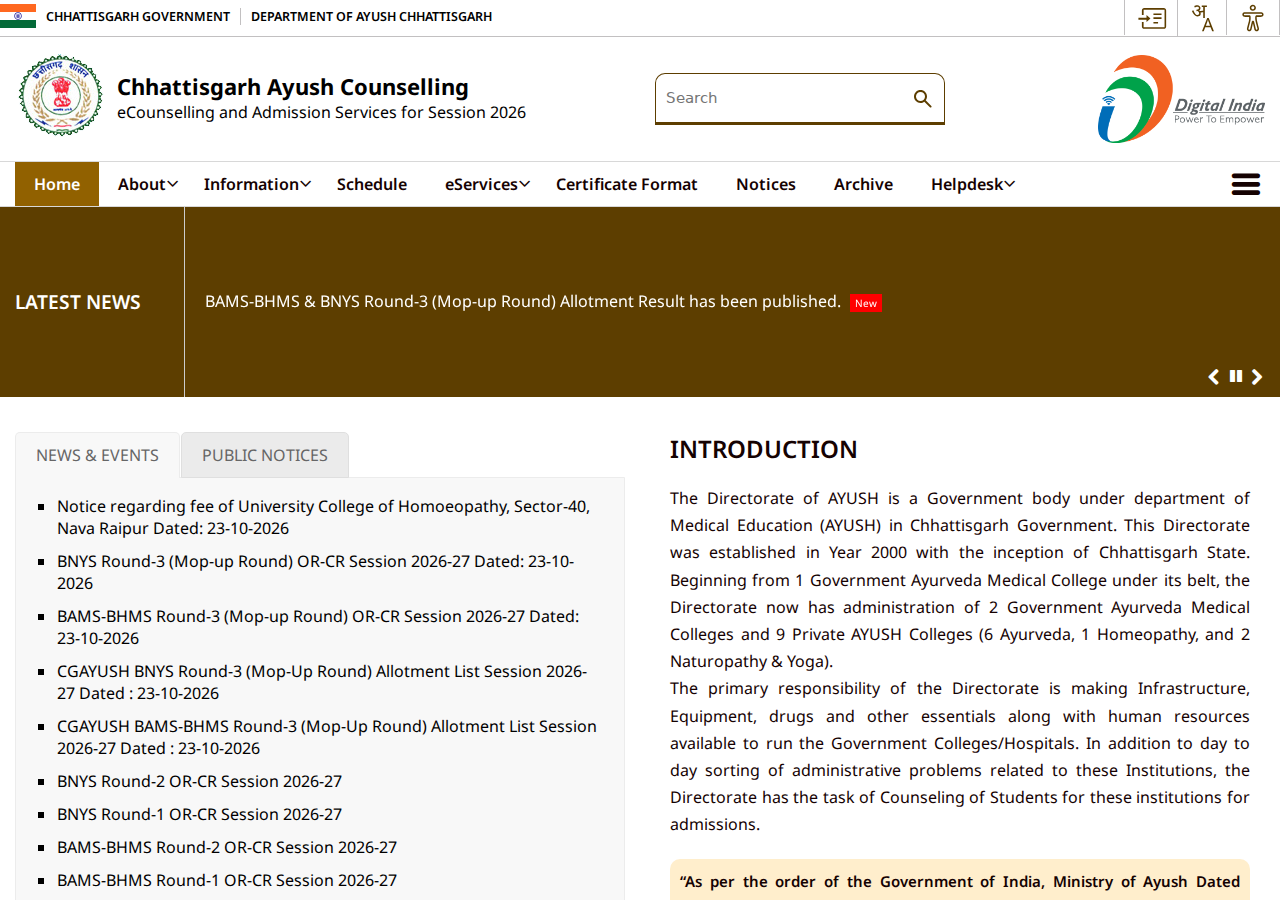Open the Schedule menu item
This screenshot has height=900, width=1280.
point(372,184)
